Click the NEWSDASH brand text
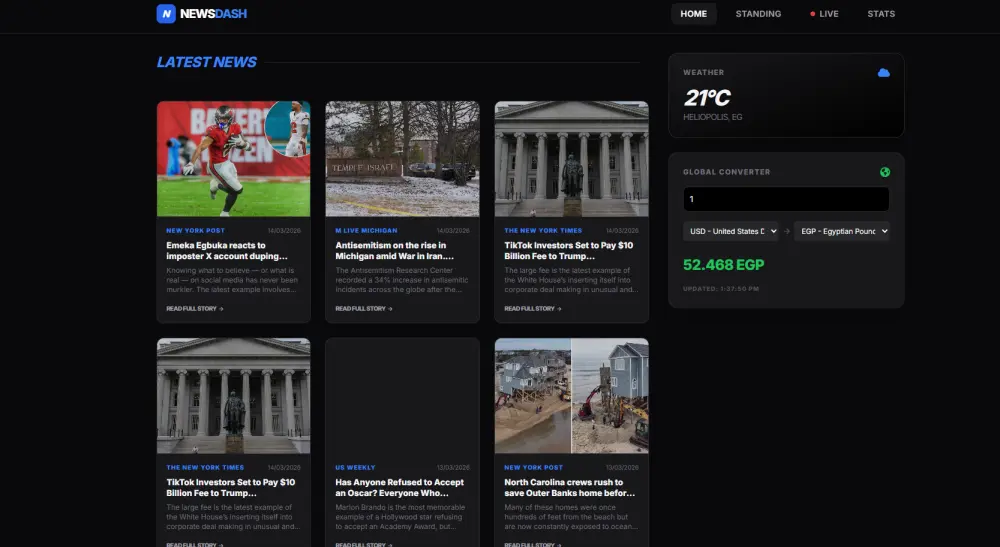 (213, 13)
